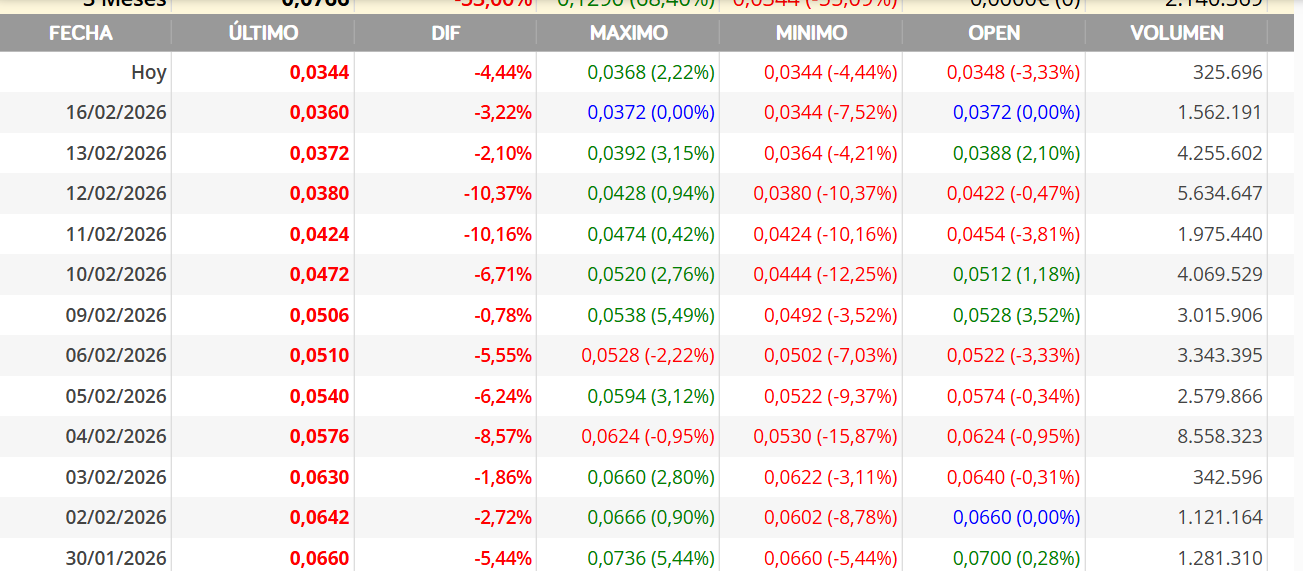Click the MAXIMO column header
Viewport: 1303px width, 571px height.
(x=628, y=33)
